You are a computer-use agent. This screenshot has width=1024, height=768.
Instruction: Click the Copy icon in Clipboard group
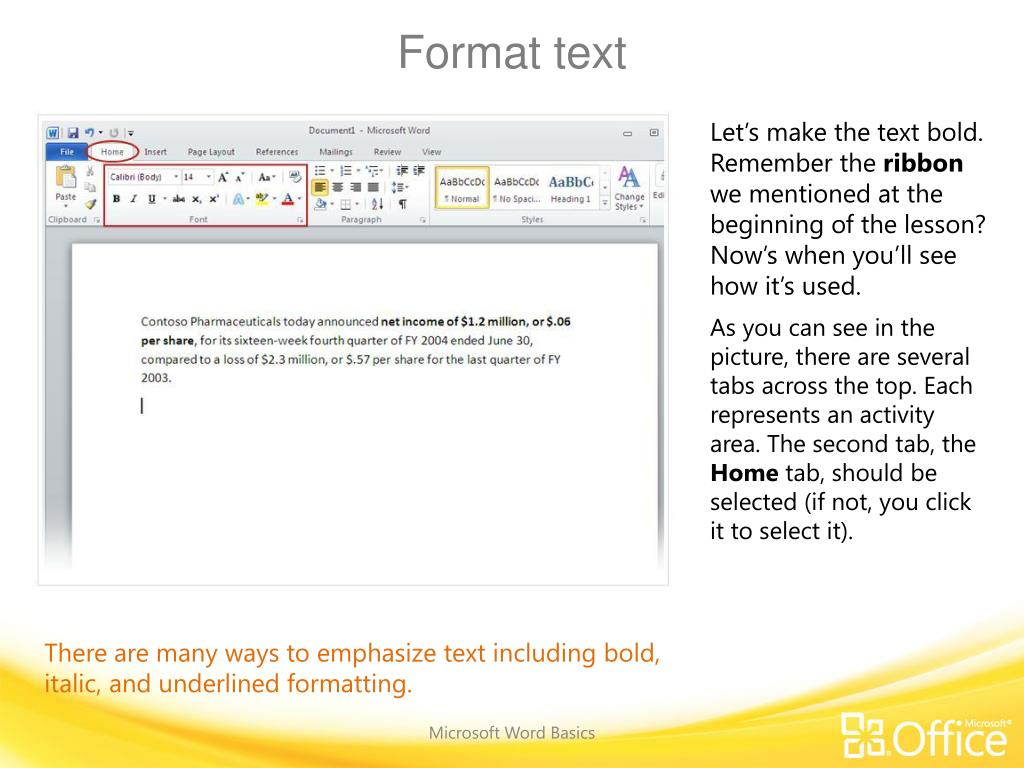point(90,187)
